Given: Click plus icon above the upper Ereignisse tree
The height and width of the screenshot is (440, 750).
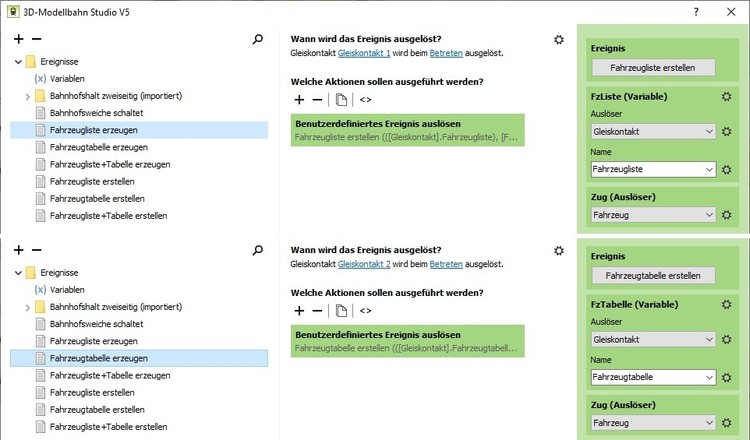Looking at the screenshot, I should [x=19, y=40].
